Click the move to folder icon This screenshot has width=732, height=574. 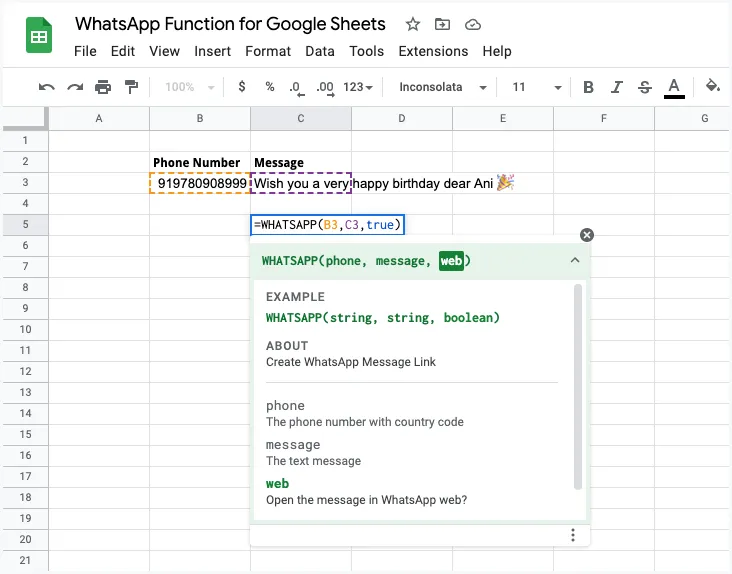443,24
